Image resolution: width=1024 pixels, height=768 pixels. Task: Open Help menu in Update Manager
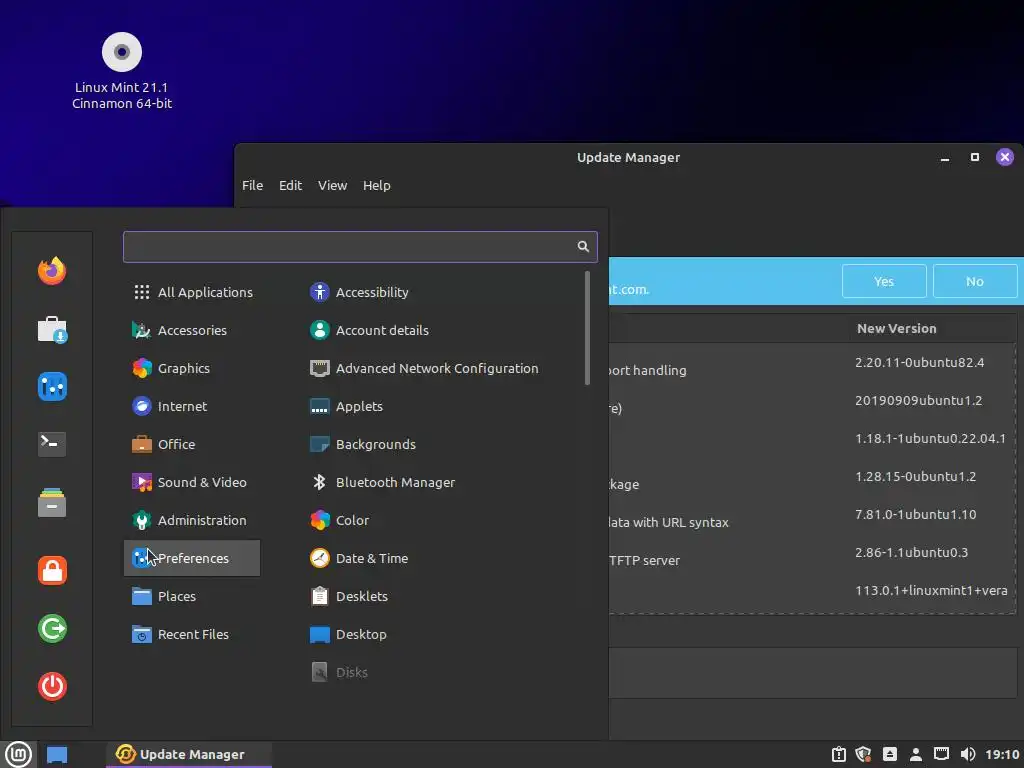[377, 185]
